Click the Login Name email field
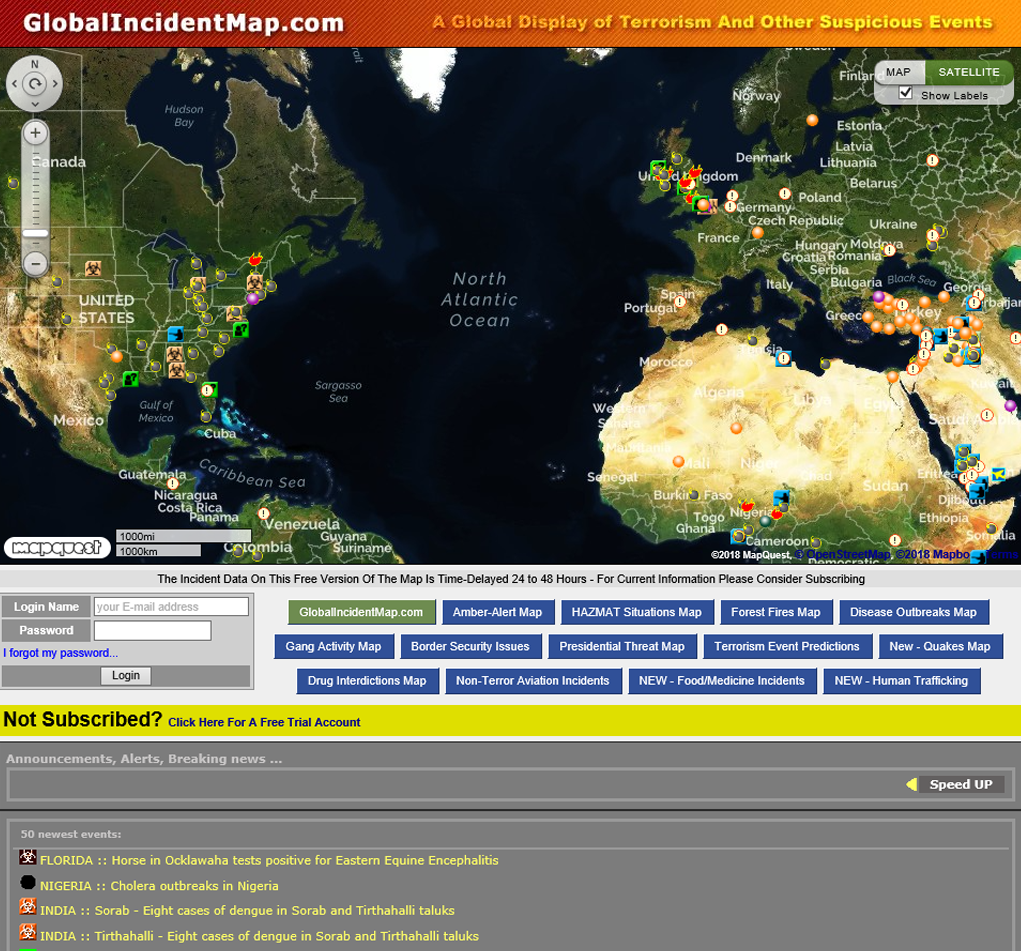This screenshot has width=1021, height=951. pos(171,606)
